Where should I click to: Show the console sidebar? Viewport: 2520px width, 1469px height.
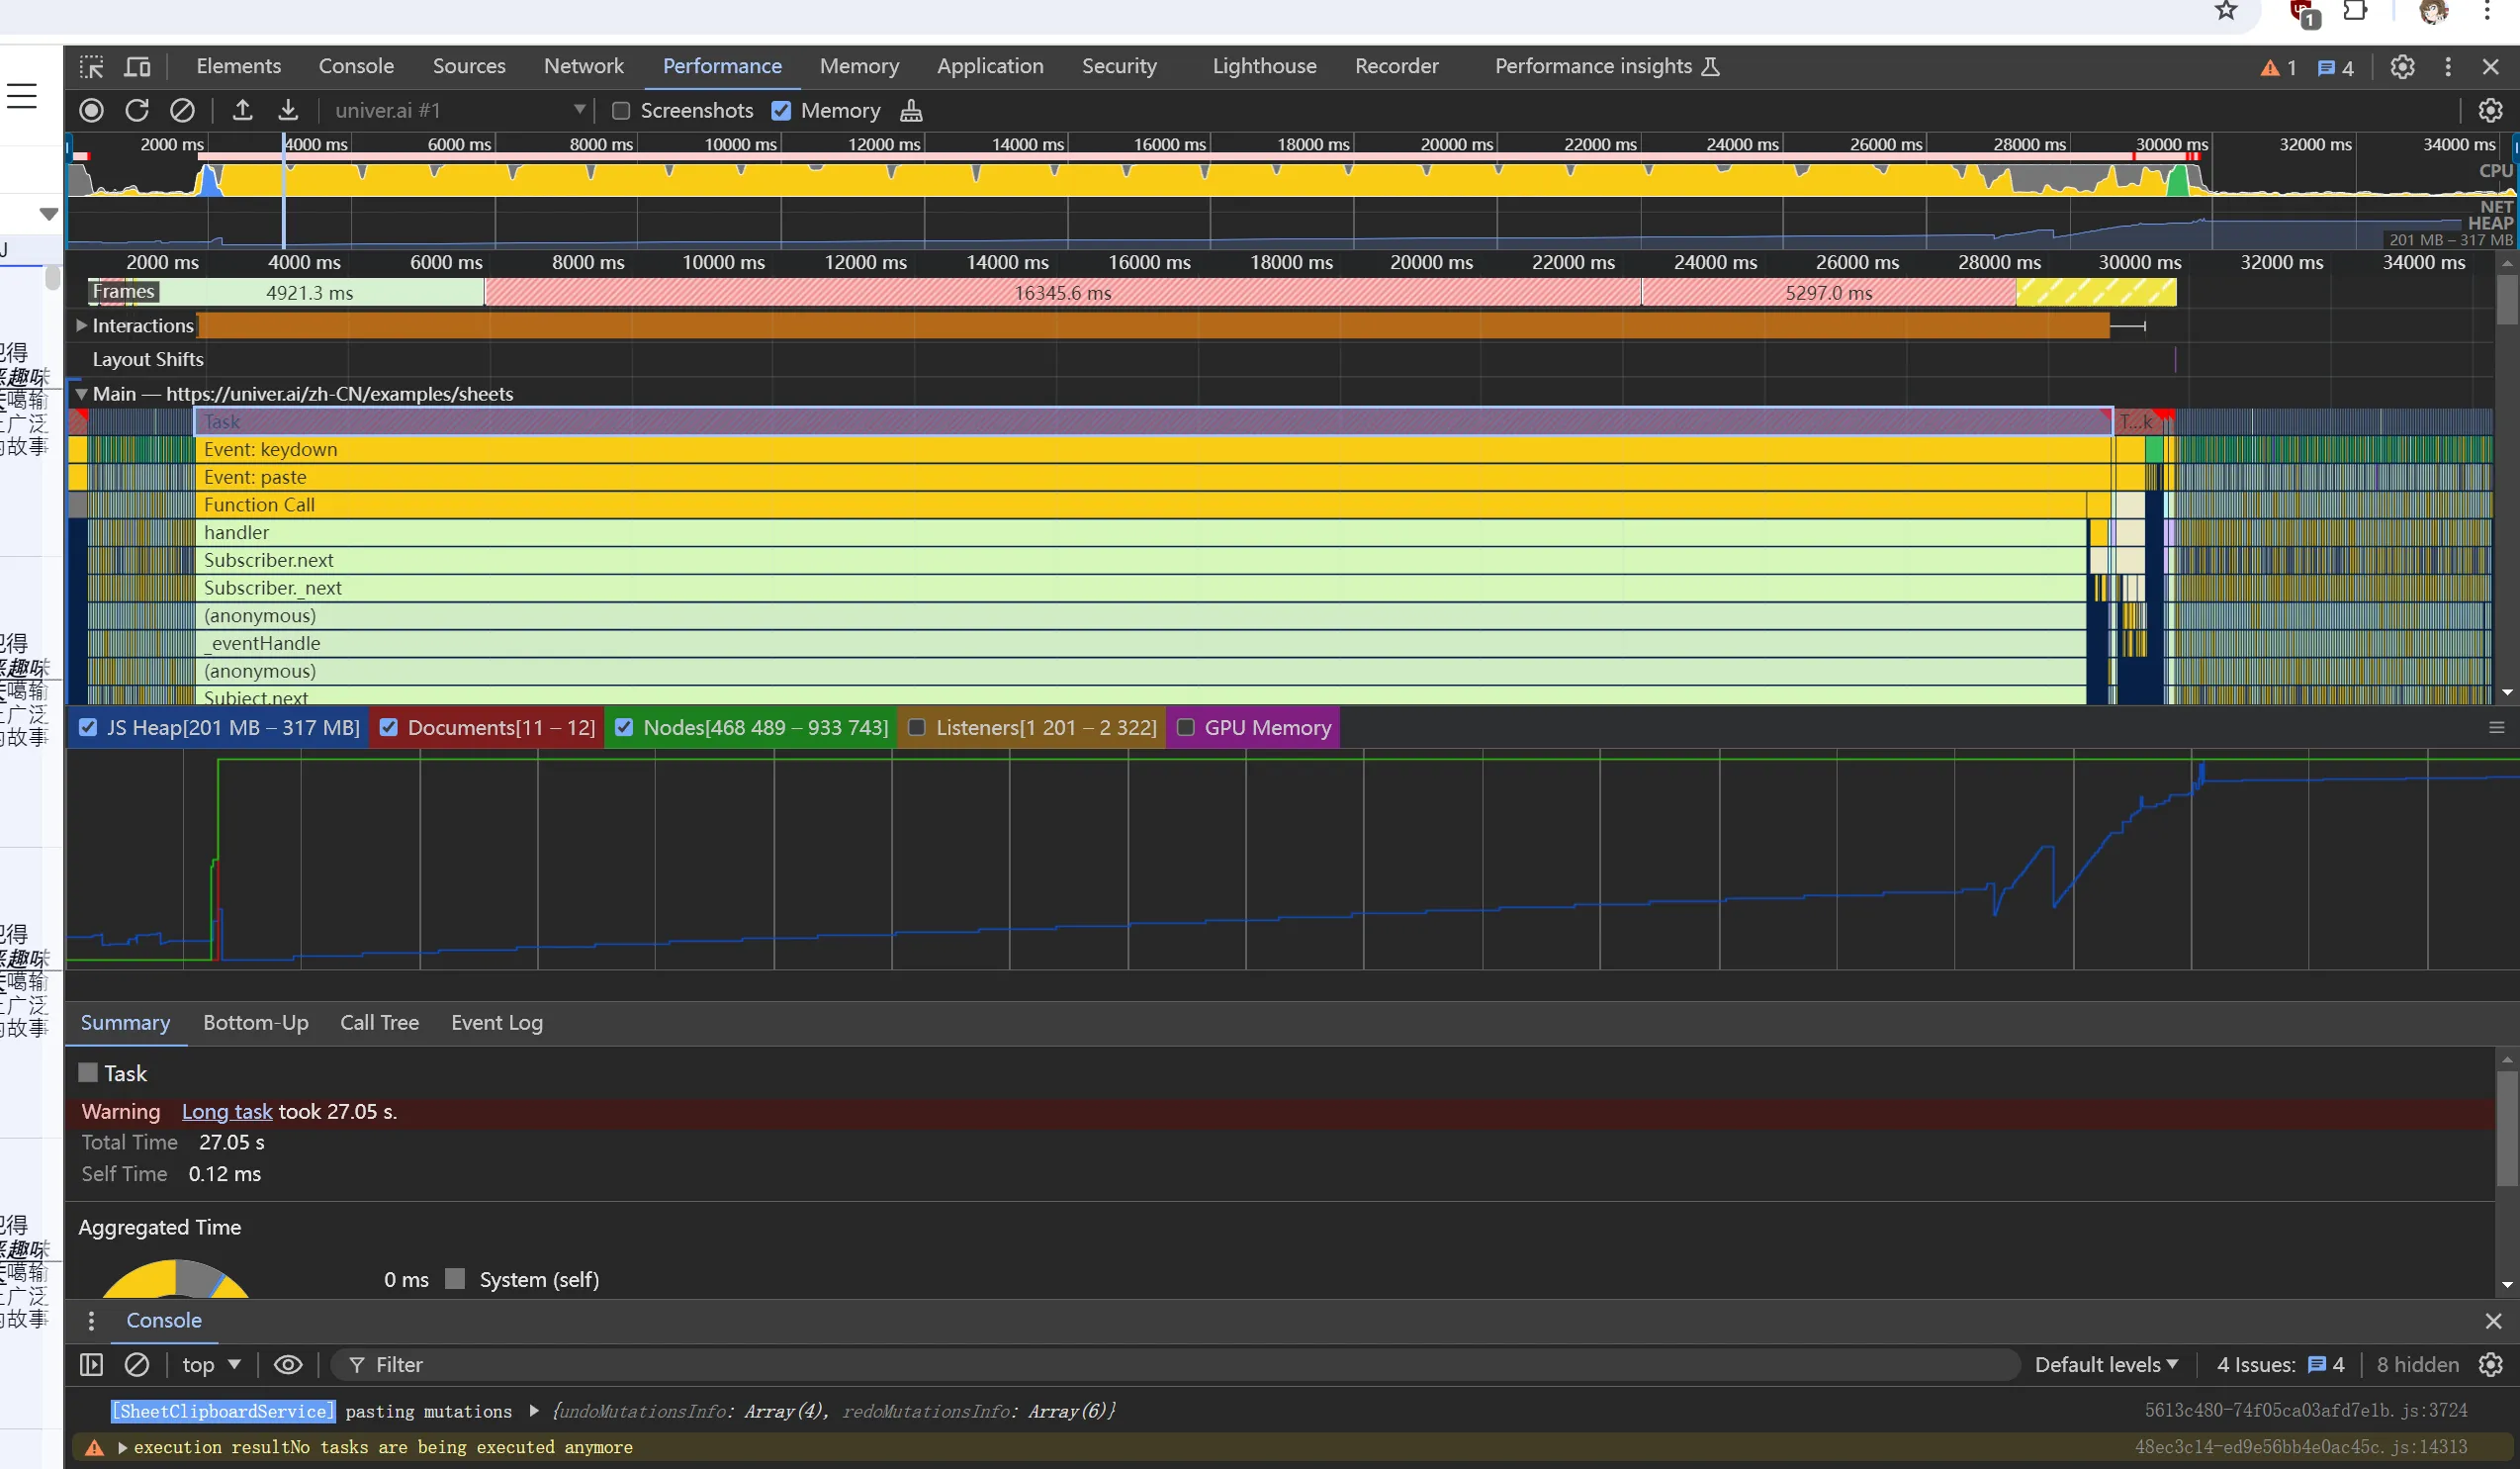(x=91, y=1365)
